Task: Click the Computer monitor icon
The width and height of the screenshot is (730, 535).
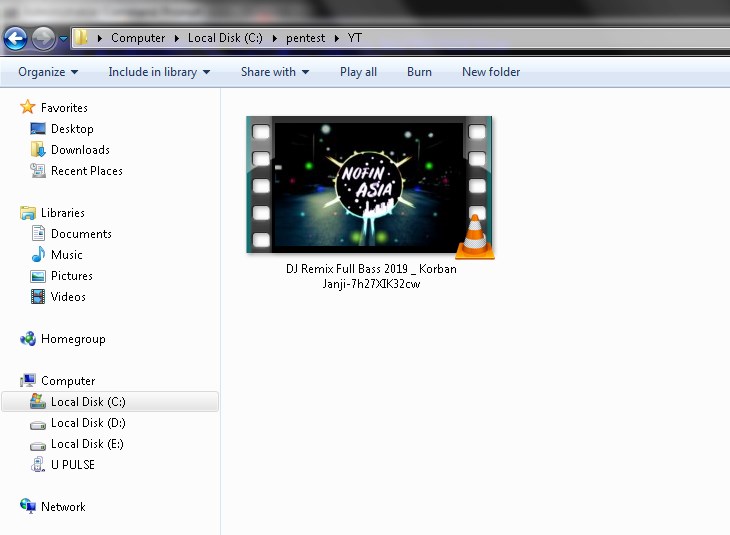Action: coord(28,380)
